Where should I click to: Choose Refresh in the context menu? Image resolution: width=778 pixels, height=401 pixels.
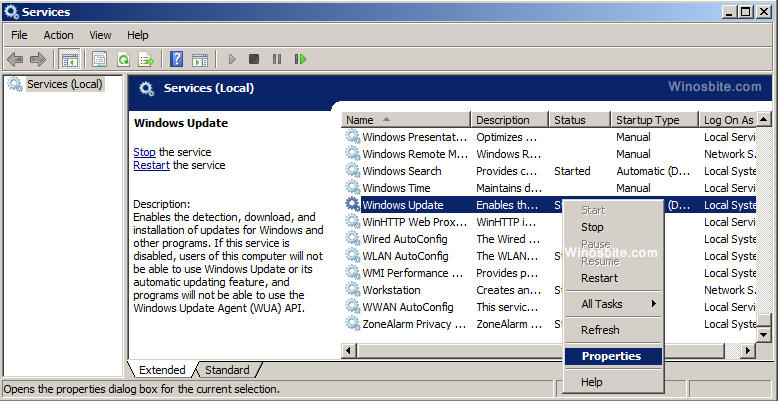[614, 330]
